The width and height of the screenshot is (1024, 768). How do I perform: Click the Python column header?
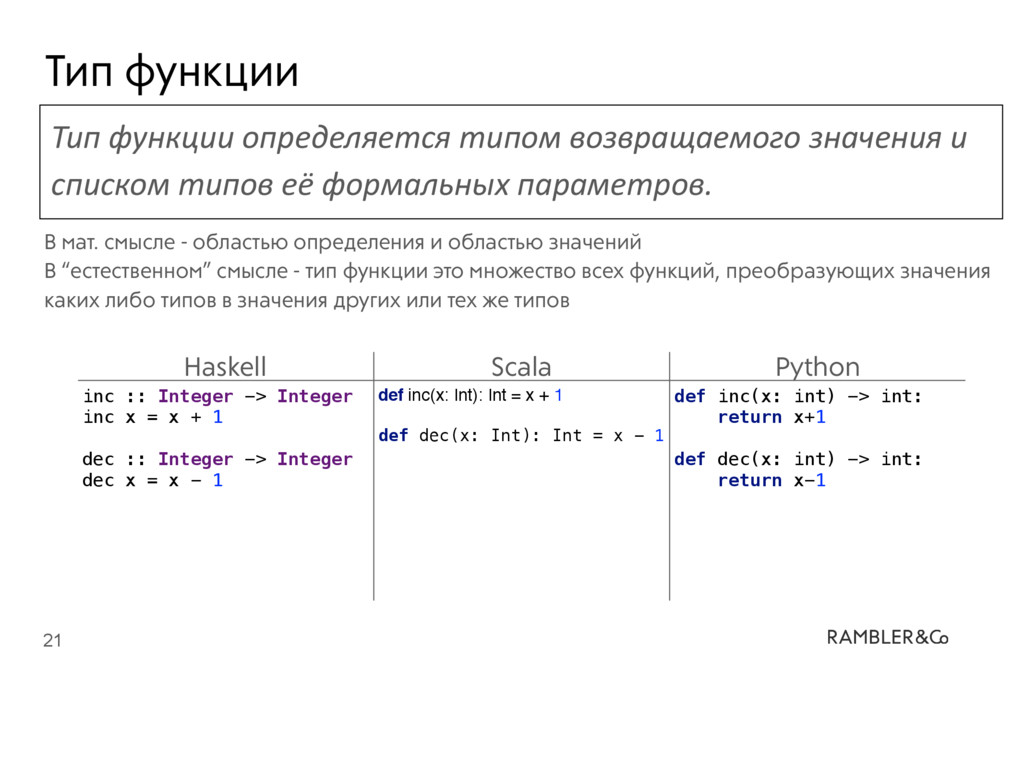818,366
